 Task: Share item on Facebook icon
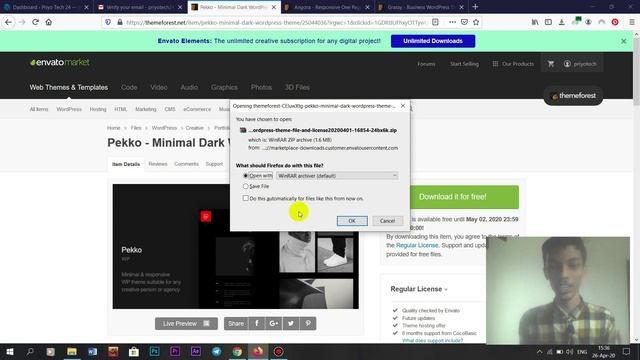click(257, 323)
